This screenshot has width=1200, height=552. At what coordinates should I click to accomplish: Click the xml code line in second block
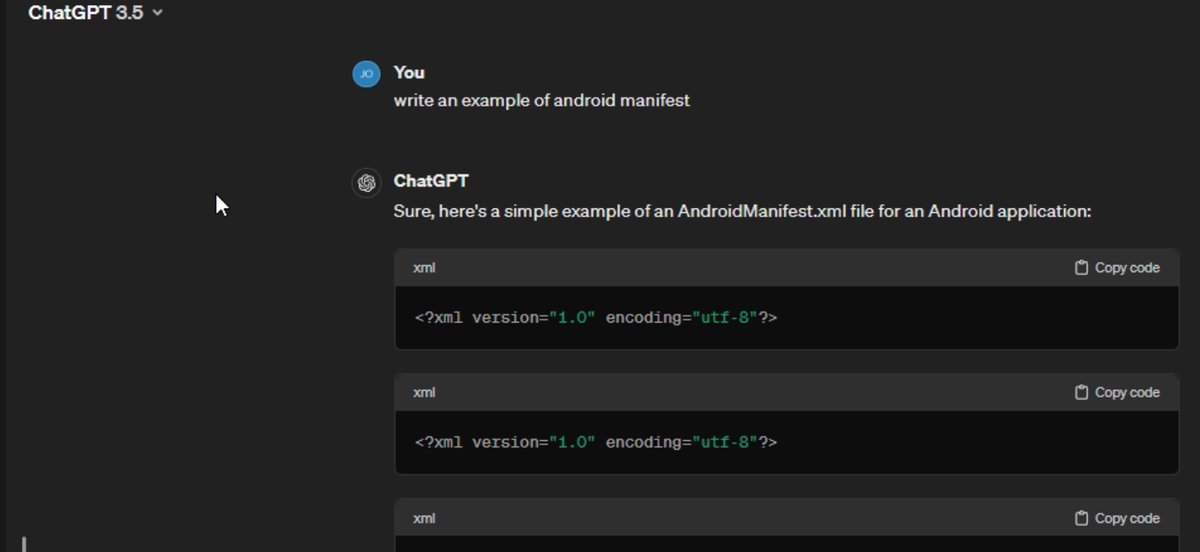point(596,442)
